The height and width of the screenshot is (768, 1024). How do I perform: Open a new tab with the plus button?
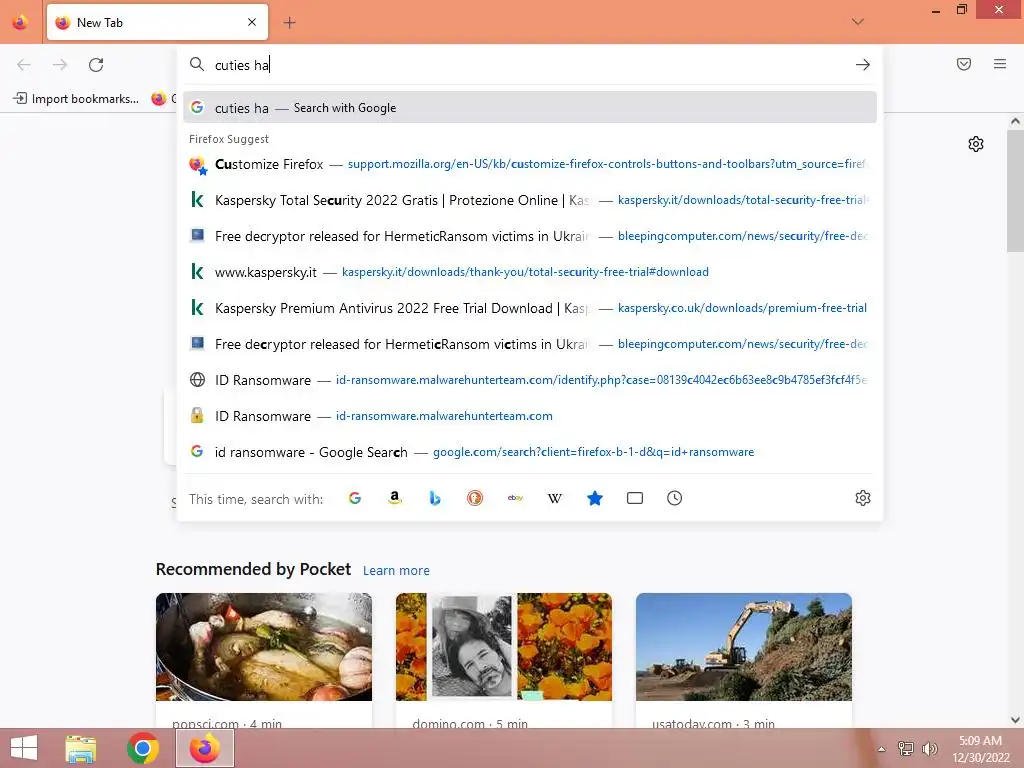[289, 23]
